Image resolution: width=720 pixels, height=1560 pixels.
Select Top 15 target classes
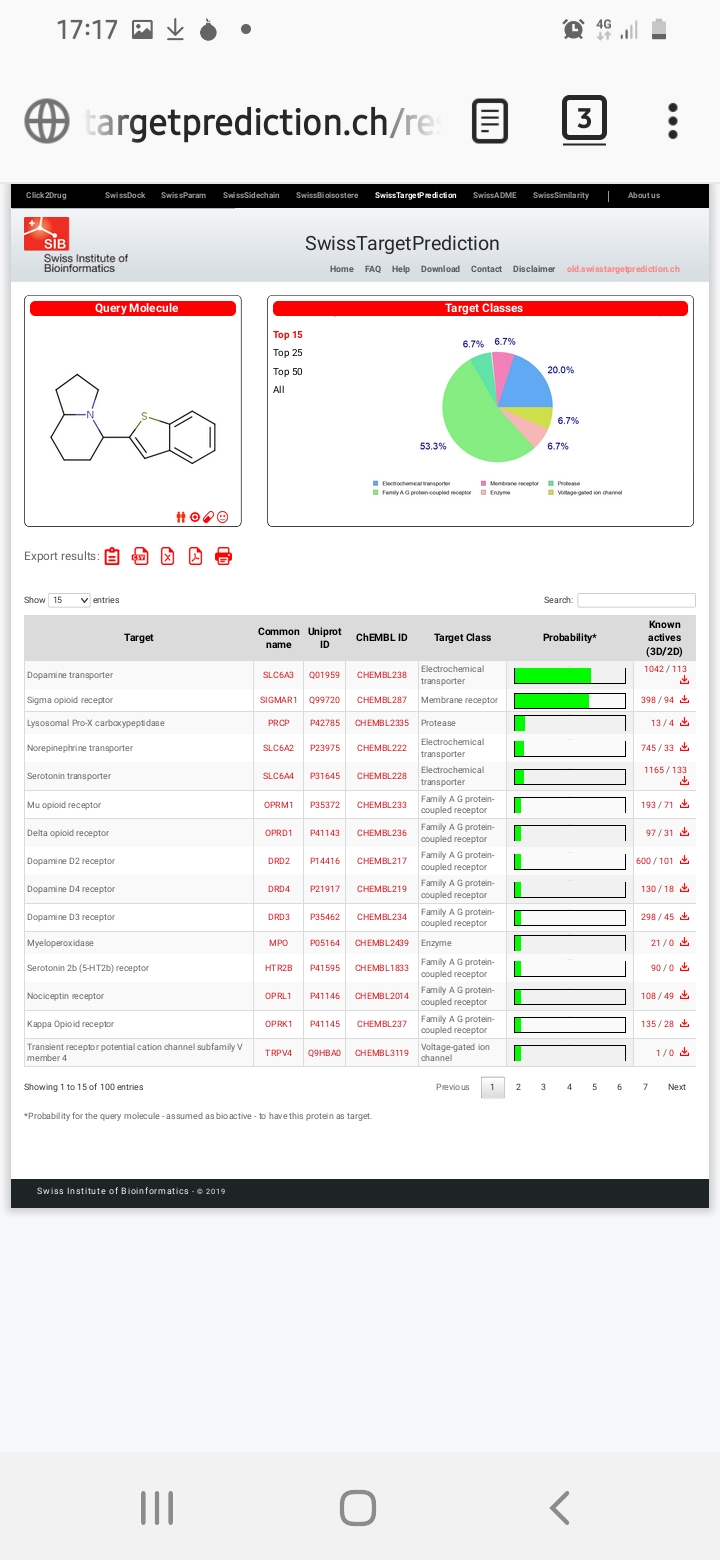tap(288, 335)
